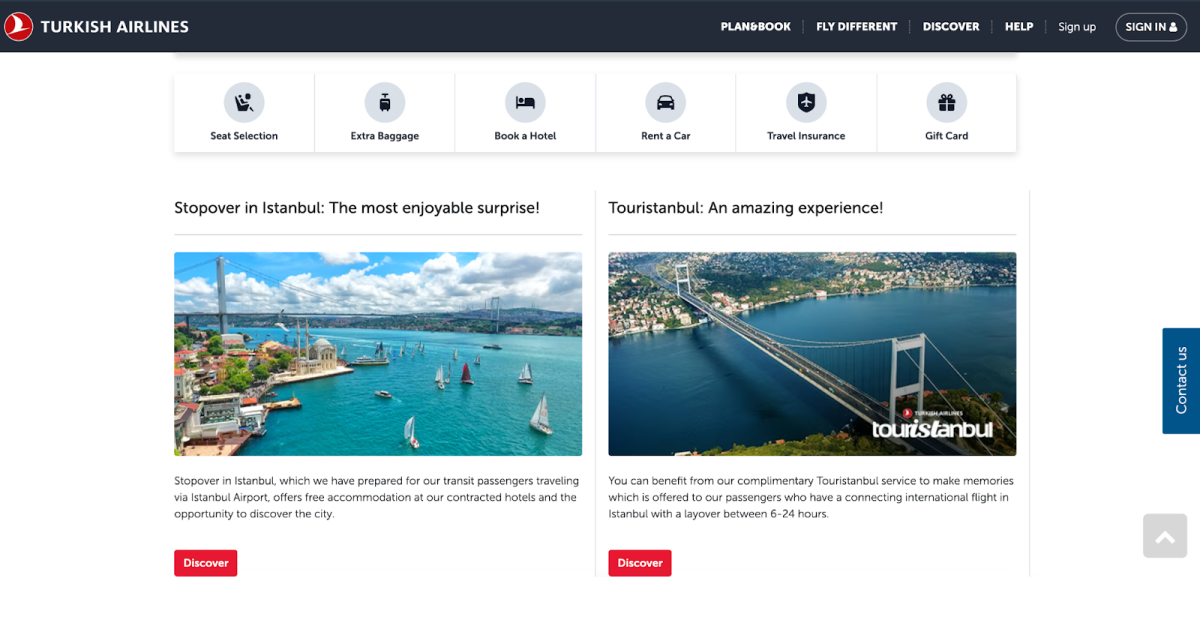The image size is (1200, 630).
Task: Open the PLAN&BOOK menu
Action: point(755,27)
